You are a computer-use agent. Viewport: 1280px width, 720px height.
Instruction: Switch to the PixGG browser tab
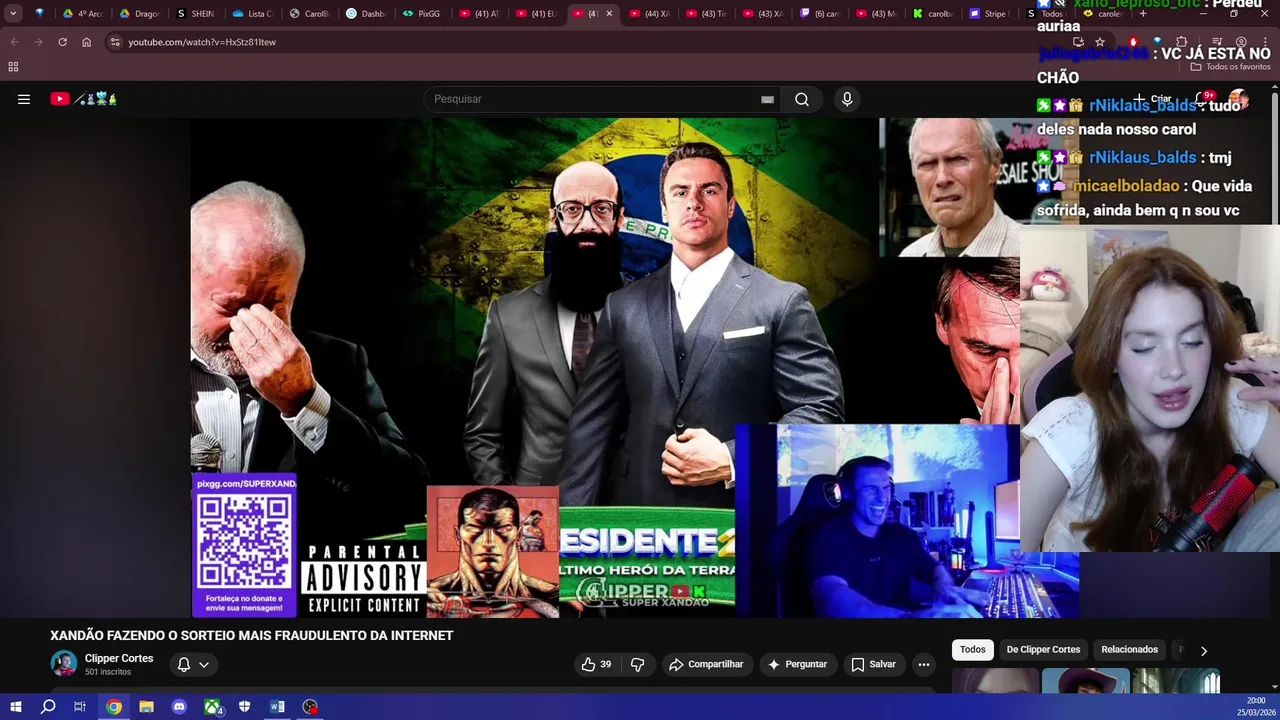click(x=422, y=14)
